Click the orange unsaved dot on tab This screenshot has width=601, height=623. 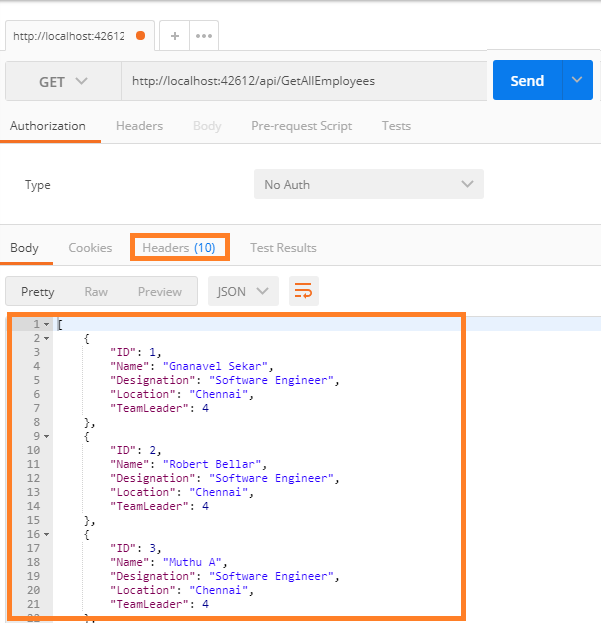(x=140, y=36)
